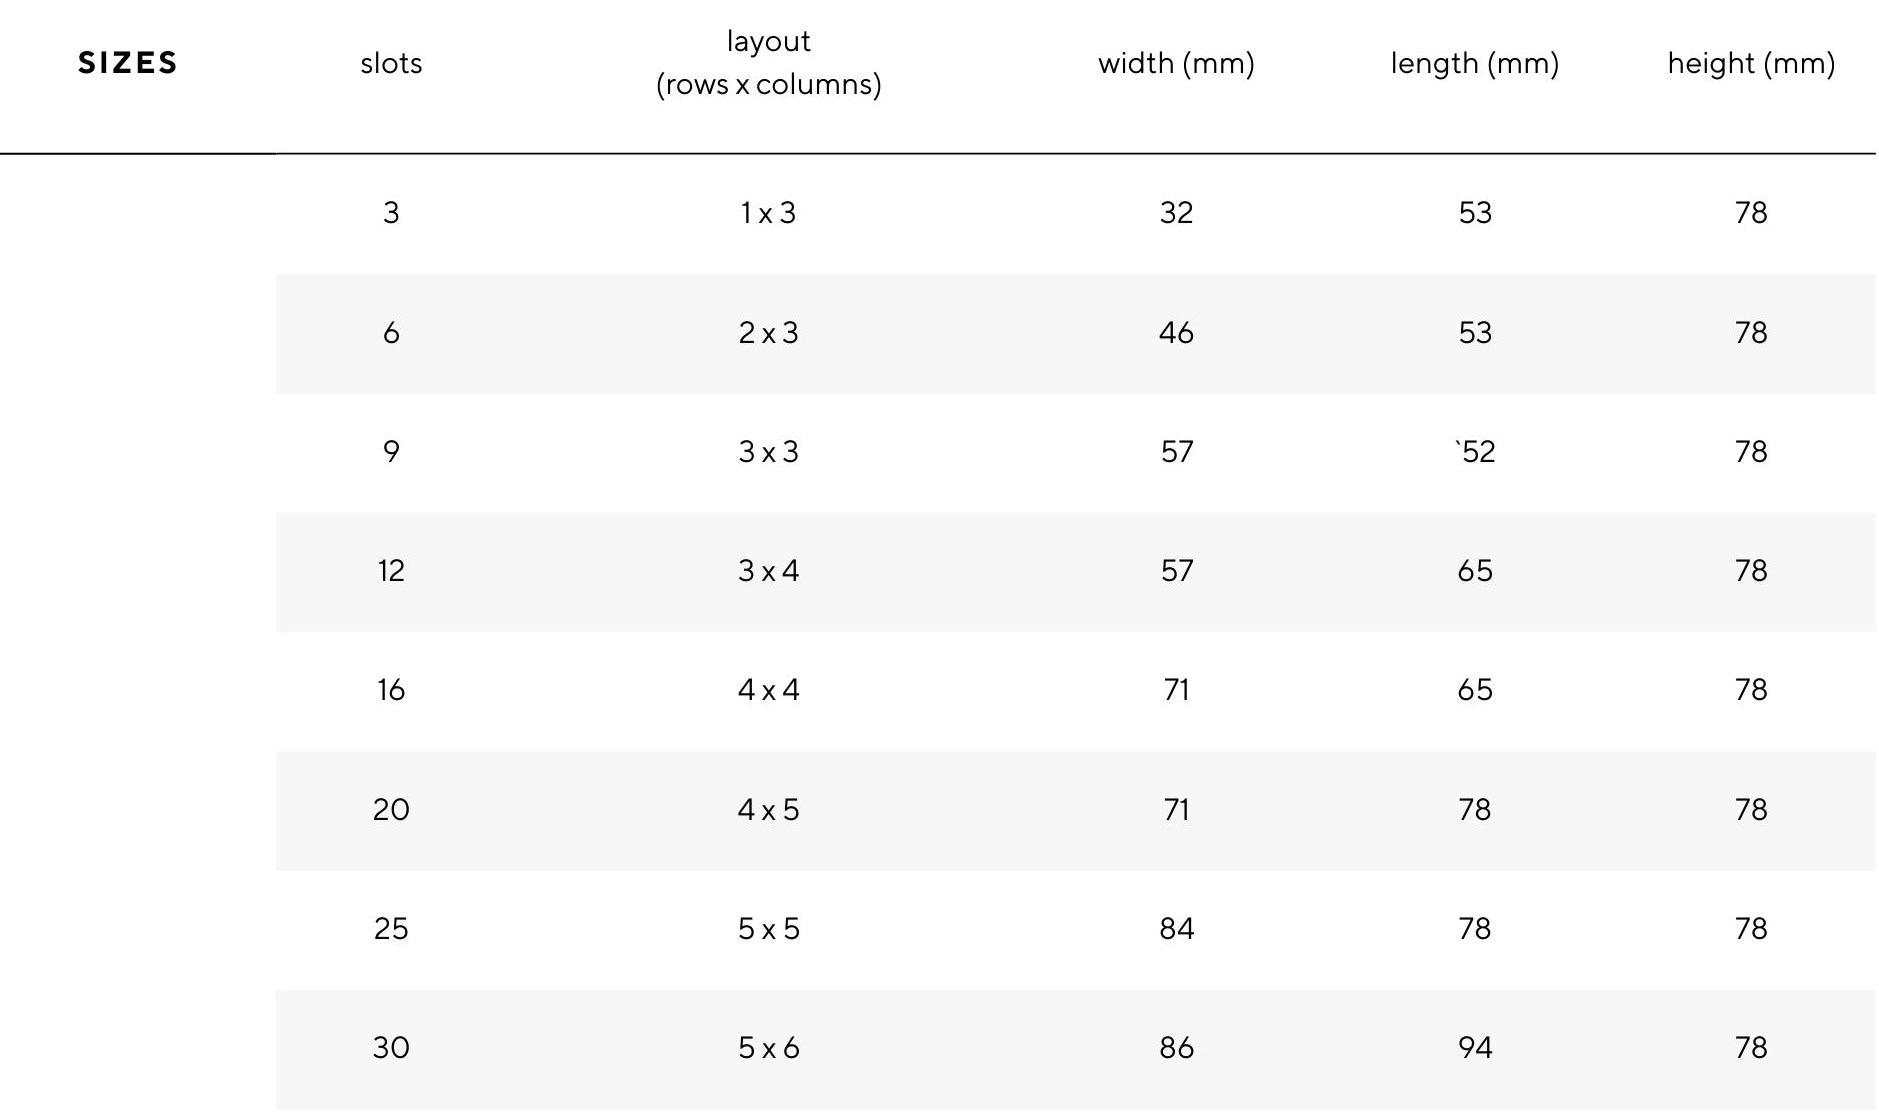Select the `52 length value
The image size is (1879, 1113).
(1474, 452)
